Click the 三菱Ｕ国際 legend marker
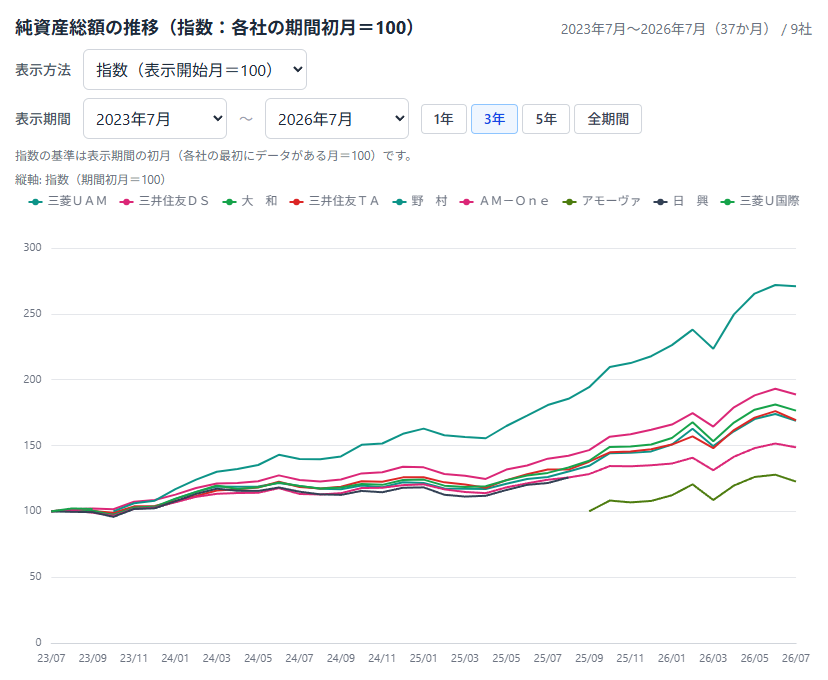The image size is (828, 680). (728, 202)
